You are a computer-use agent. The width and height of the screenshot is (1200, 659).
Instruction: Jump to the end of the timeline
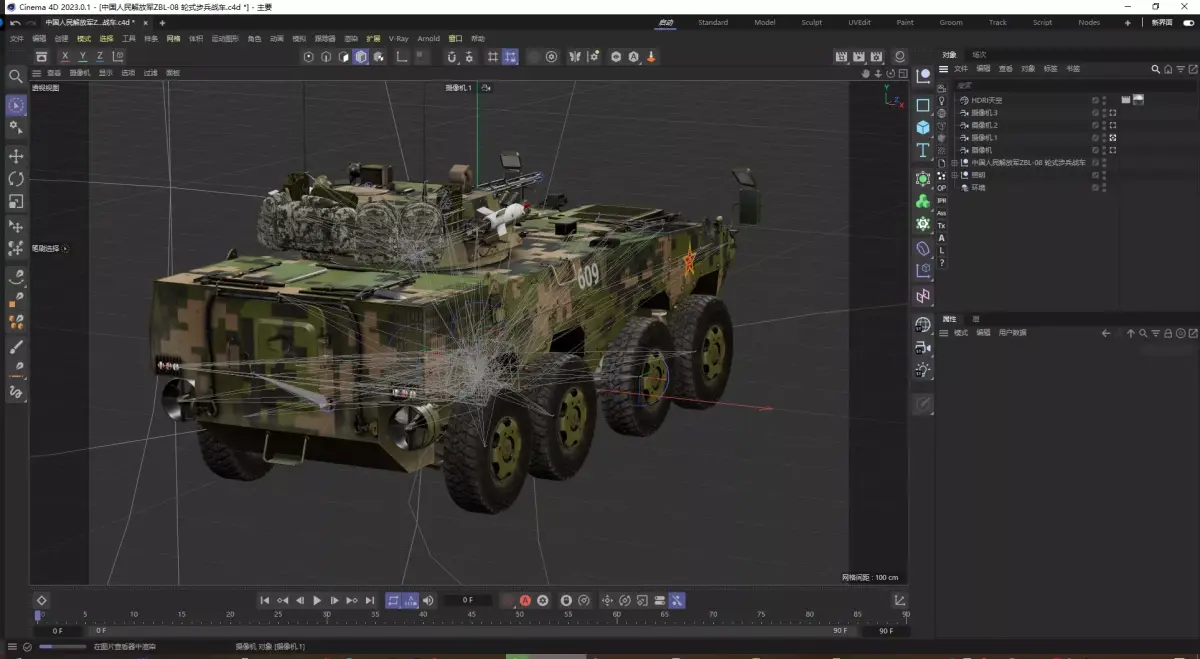(370, 600)
